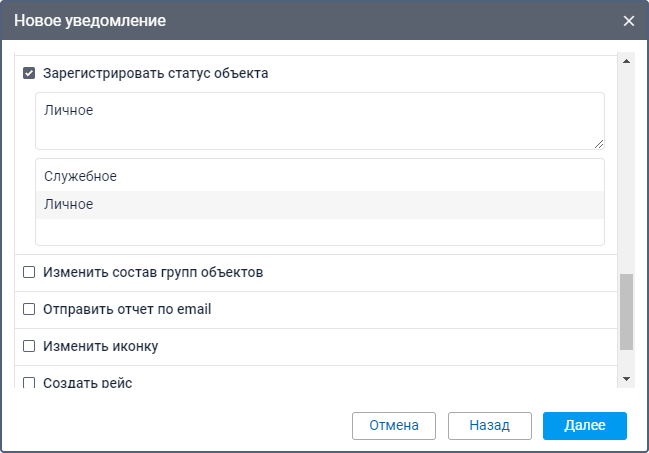Select Личное in the status list
The width and height of the screenshot is (649, 453).
click(x=319, y=204)
